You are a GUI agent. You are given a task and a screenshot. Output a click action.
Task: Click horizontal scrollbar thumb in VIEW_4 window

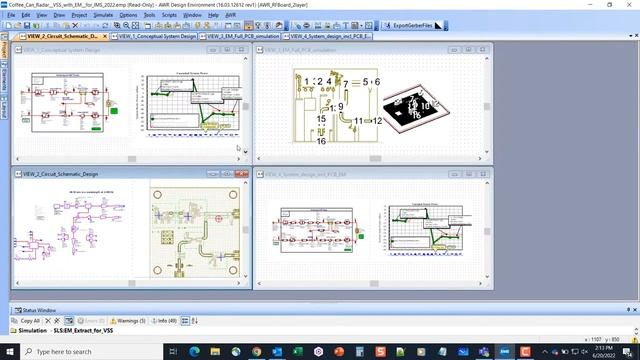point(374,283)
